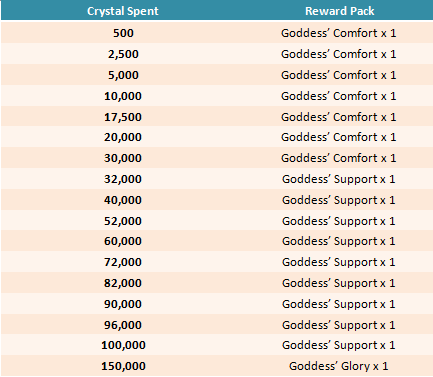Screen dimensions: 433x377
Task: Click the 96,000 crystal value
Action: click(x=123, y=325)
